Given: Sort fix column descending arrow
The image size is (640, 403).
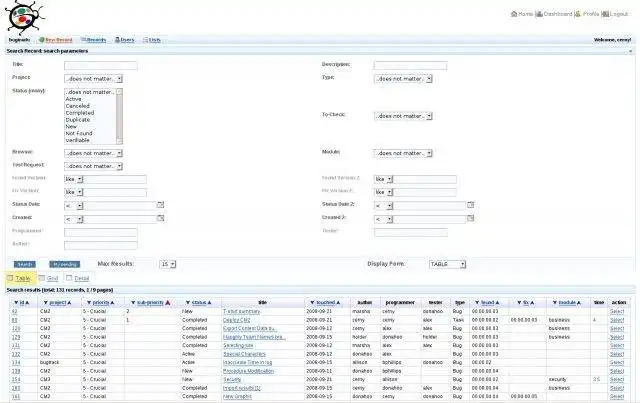Looking at the screenshot, I should coord(519,303).
